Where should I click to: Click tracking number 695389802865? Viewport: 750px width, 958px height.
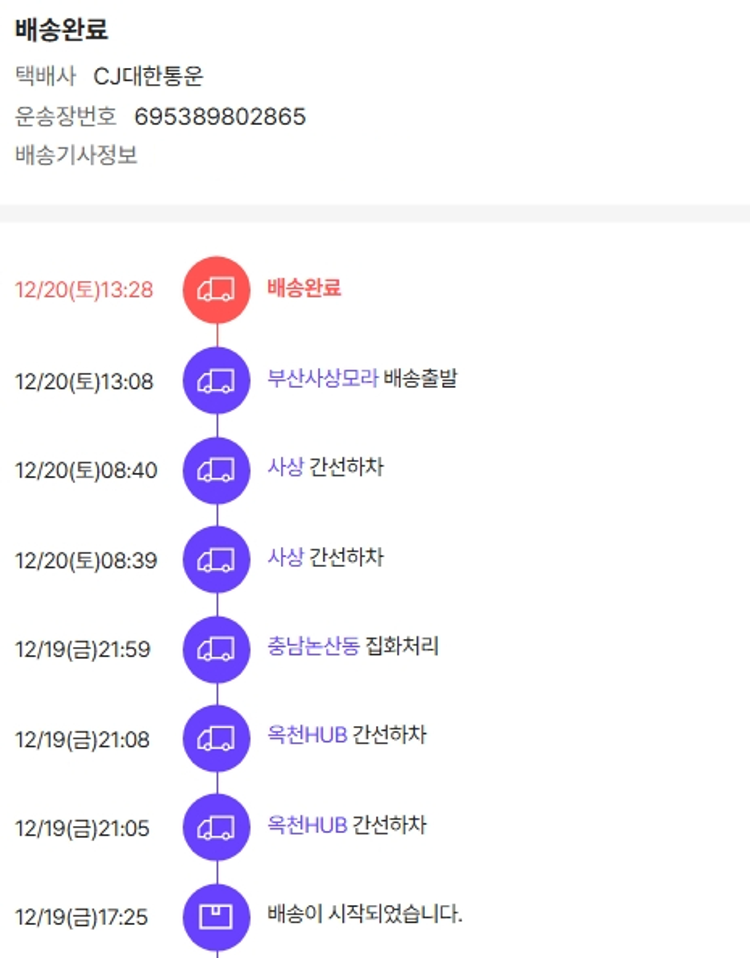tap(220, 117)
